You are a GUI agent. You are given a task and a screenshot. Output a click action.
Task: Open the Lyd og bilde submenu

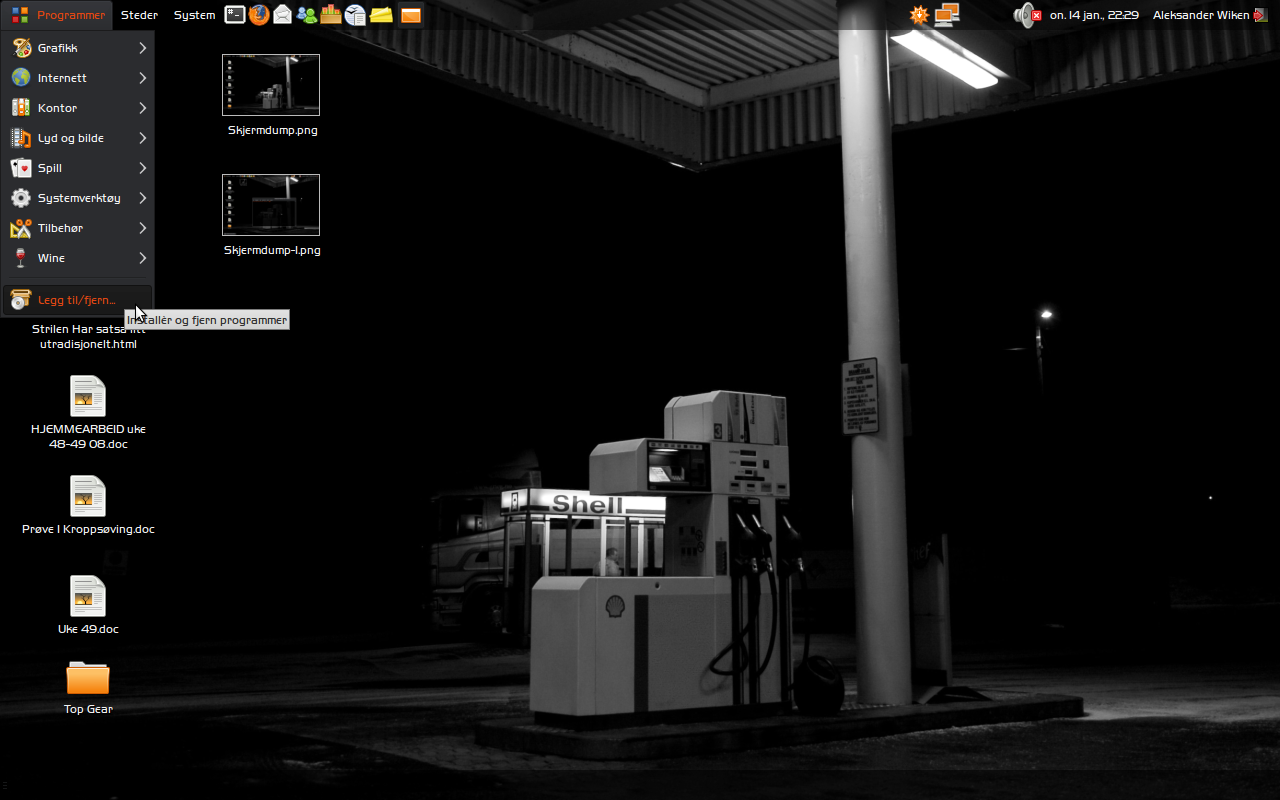78,138
